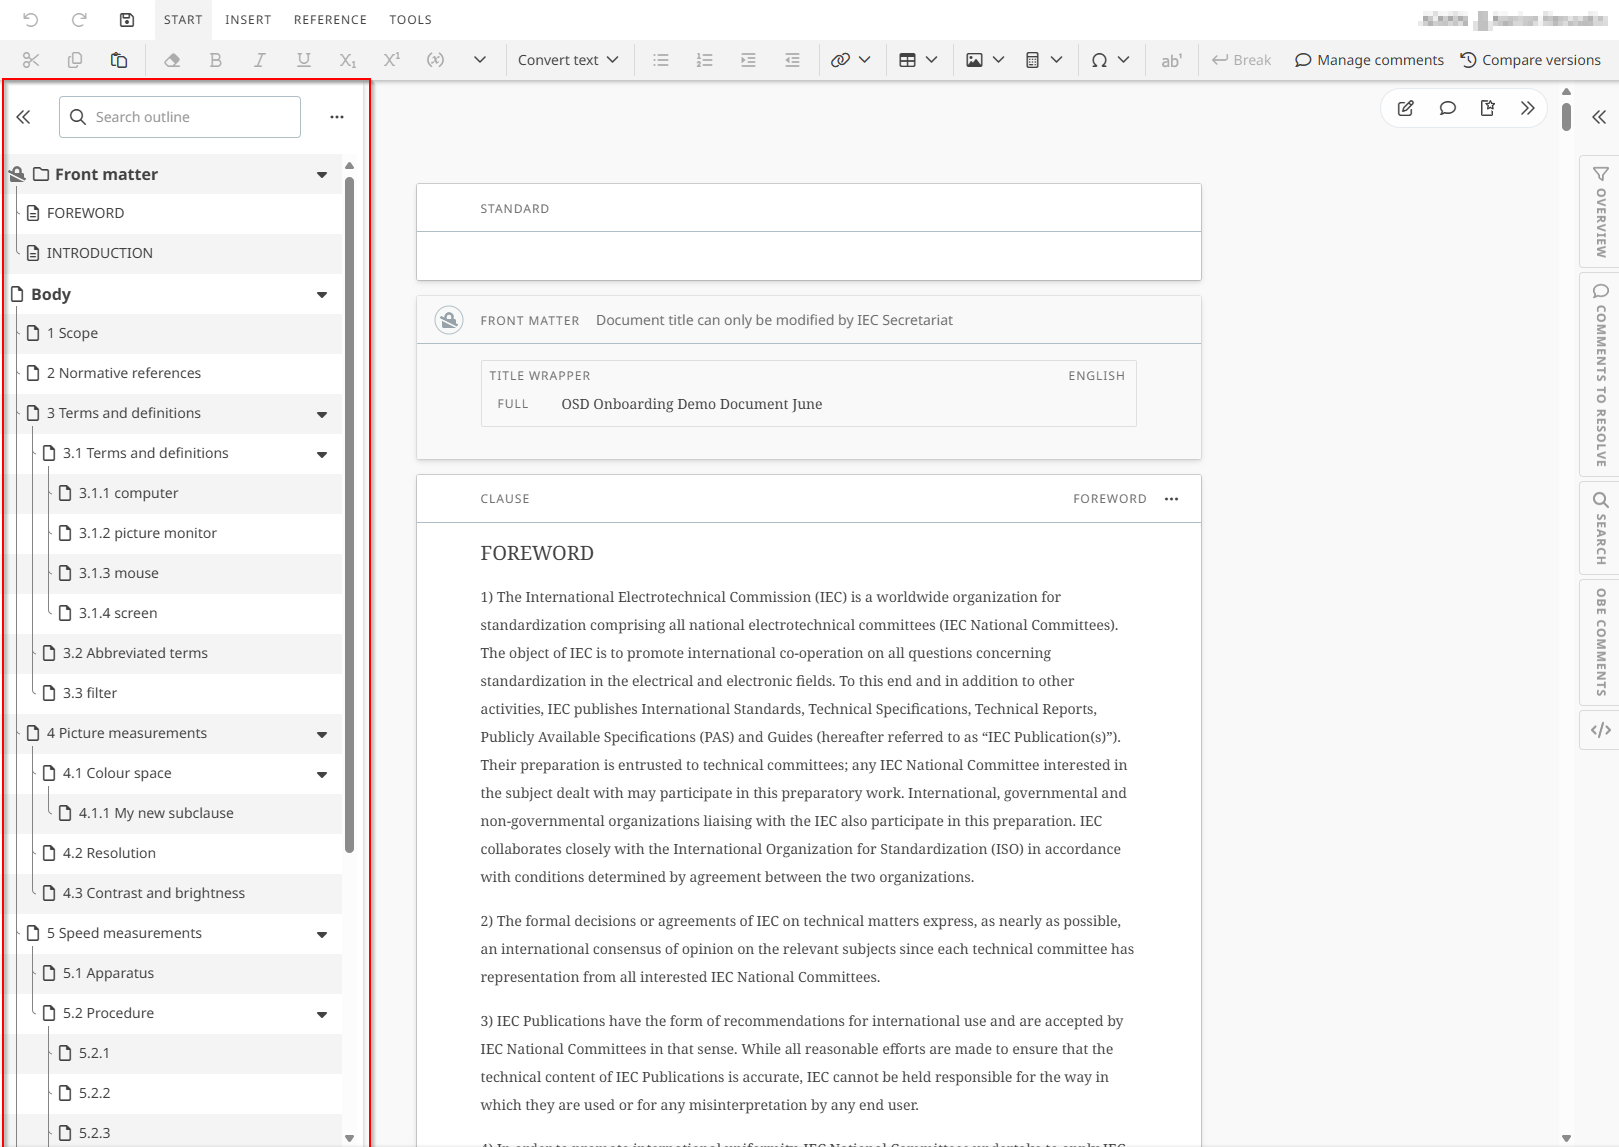
Task: Collapse 3 Terms and definitions node
Action: [322, 414]
